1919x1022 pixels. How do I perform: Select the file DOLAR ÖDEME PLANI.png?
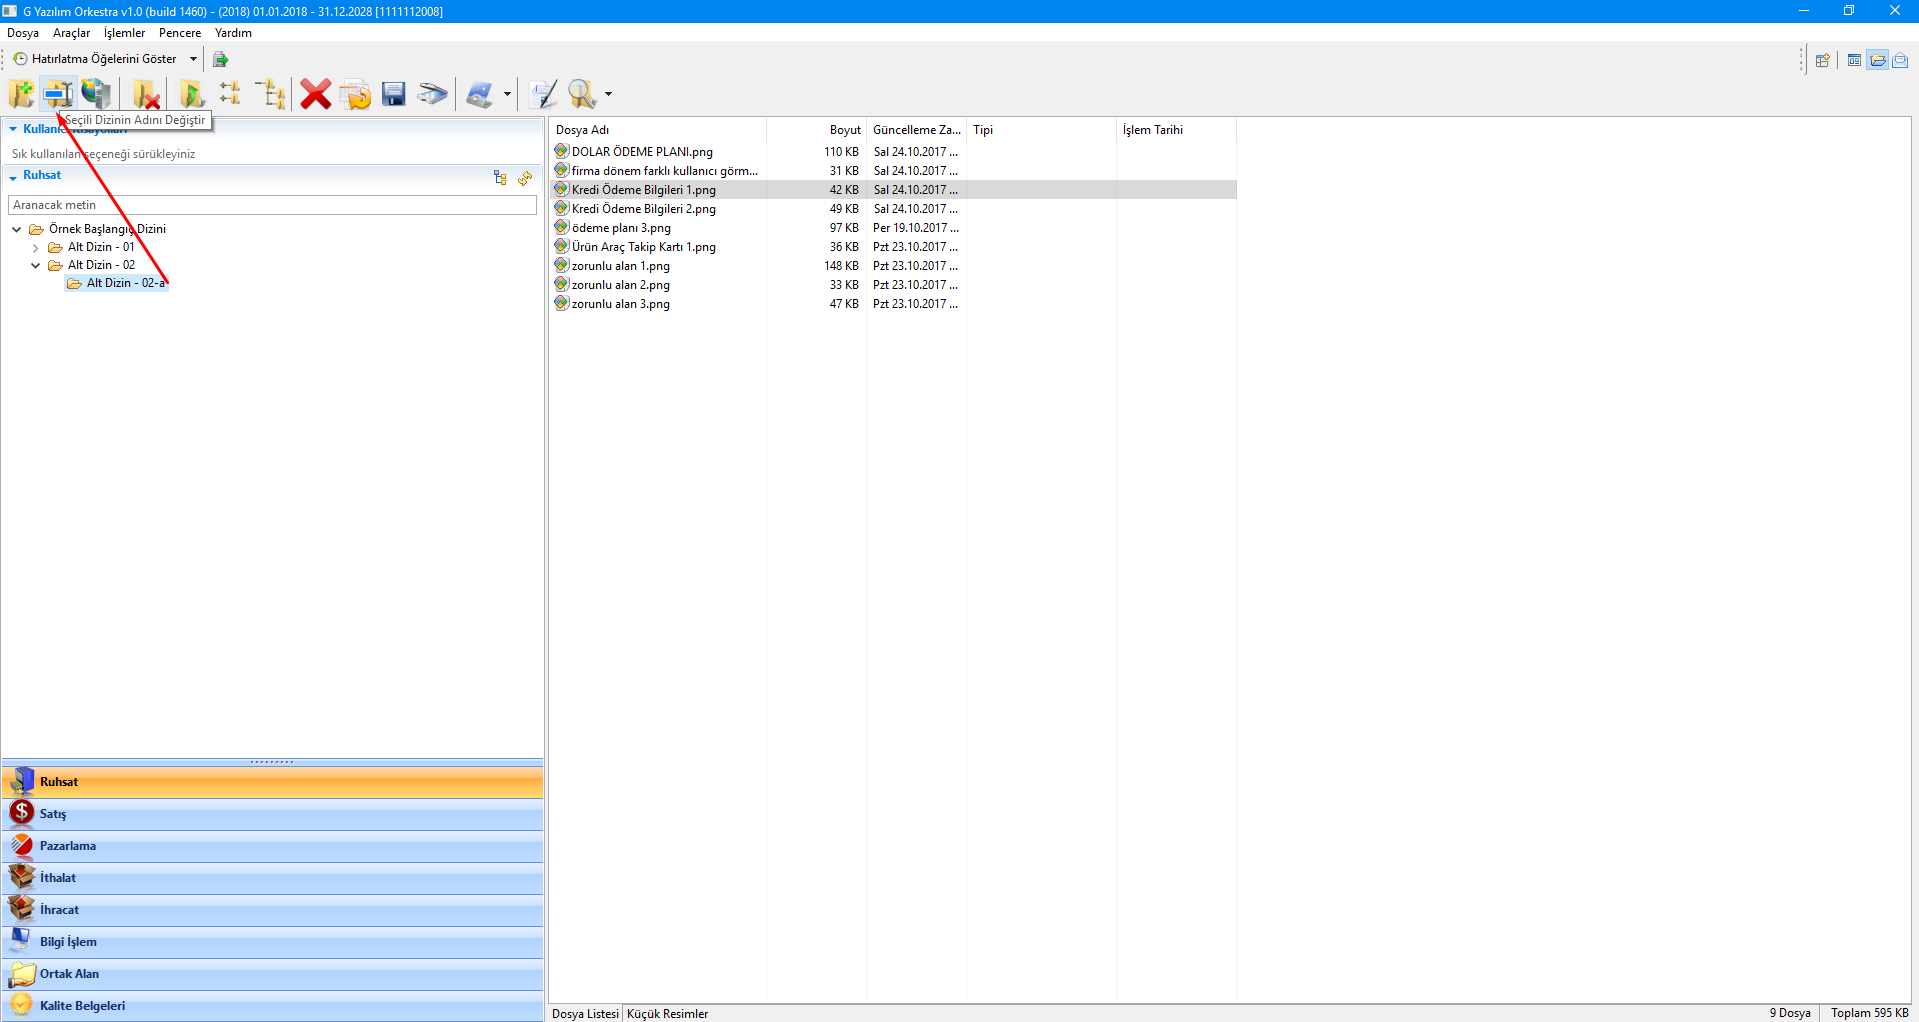coord(642,152)
